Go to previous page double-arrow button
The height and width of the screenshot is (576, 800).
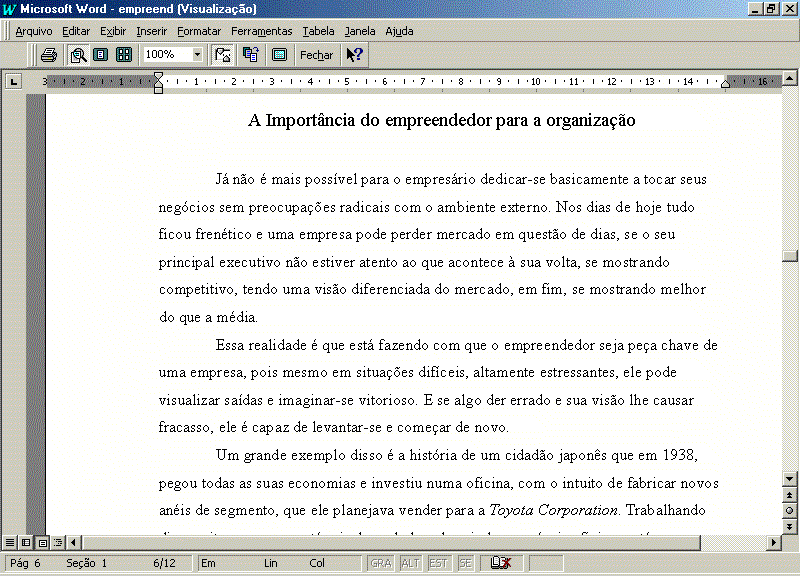[790, 495]
